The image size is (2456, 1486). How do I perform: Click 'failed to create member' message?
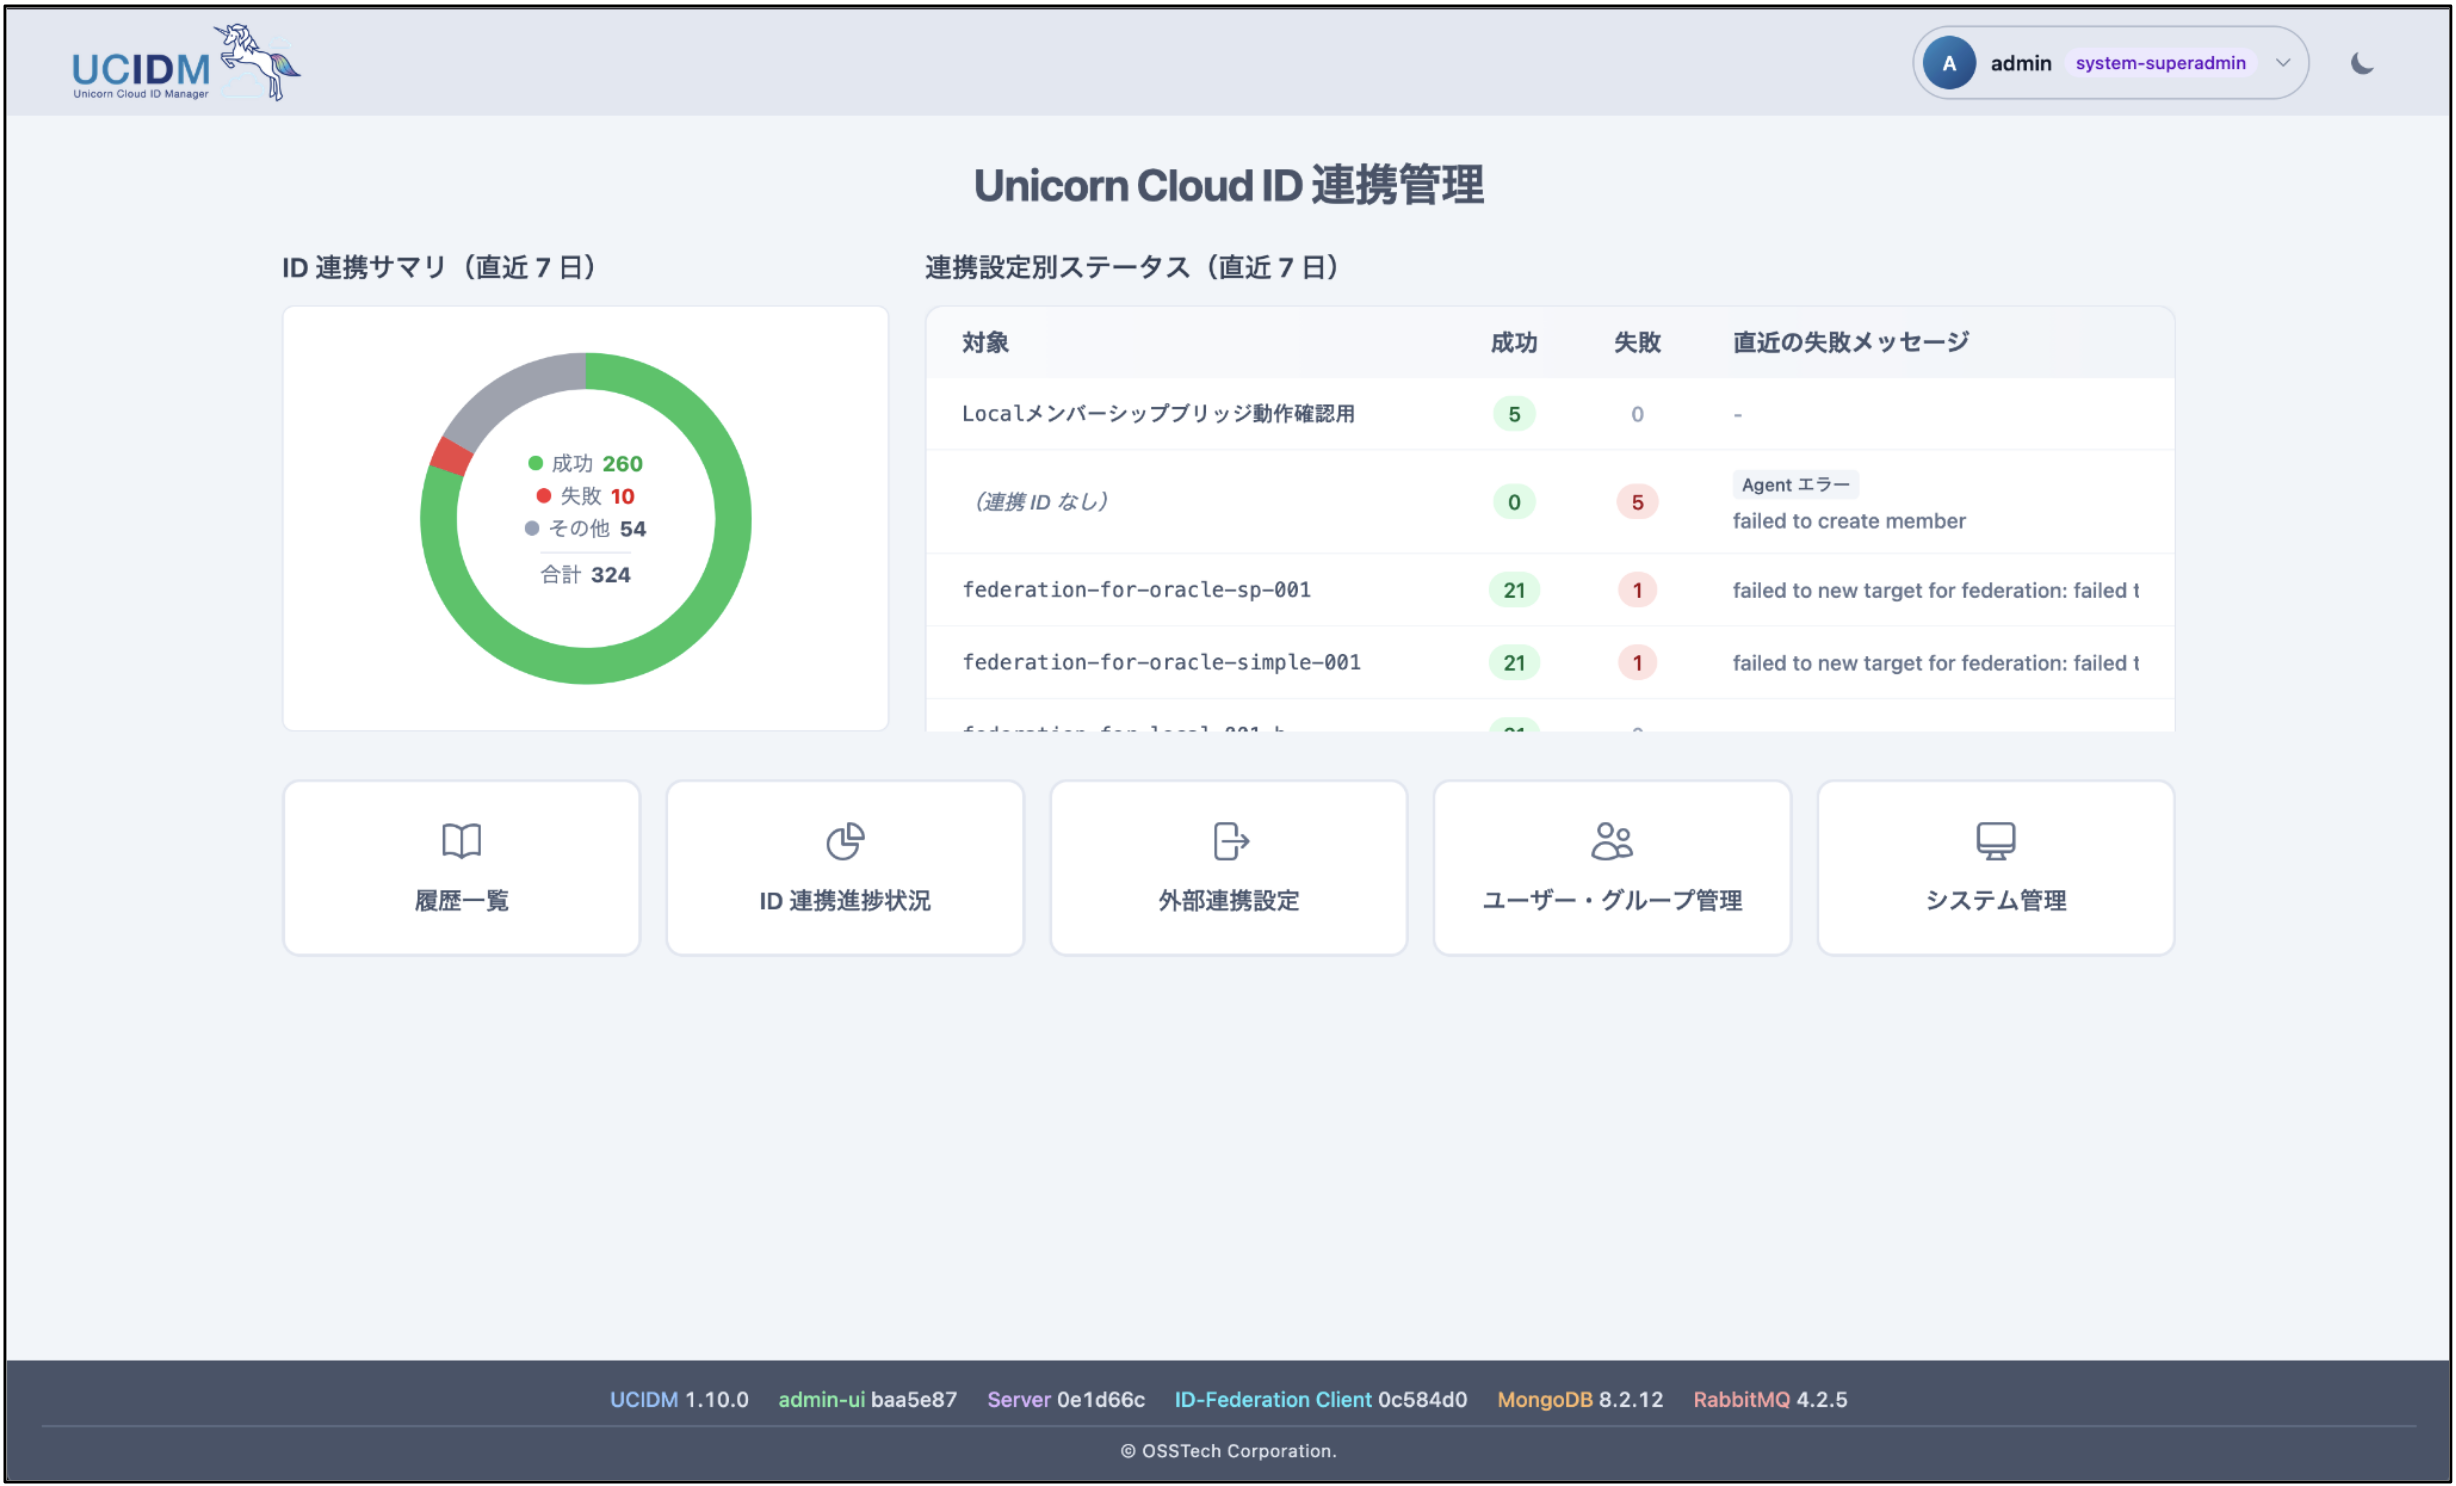coord(1848,521)
